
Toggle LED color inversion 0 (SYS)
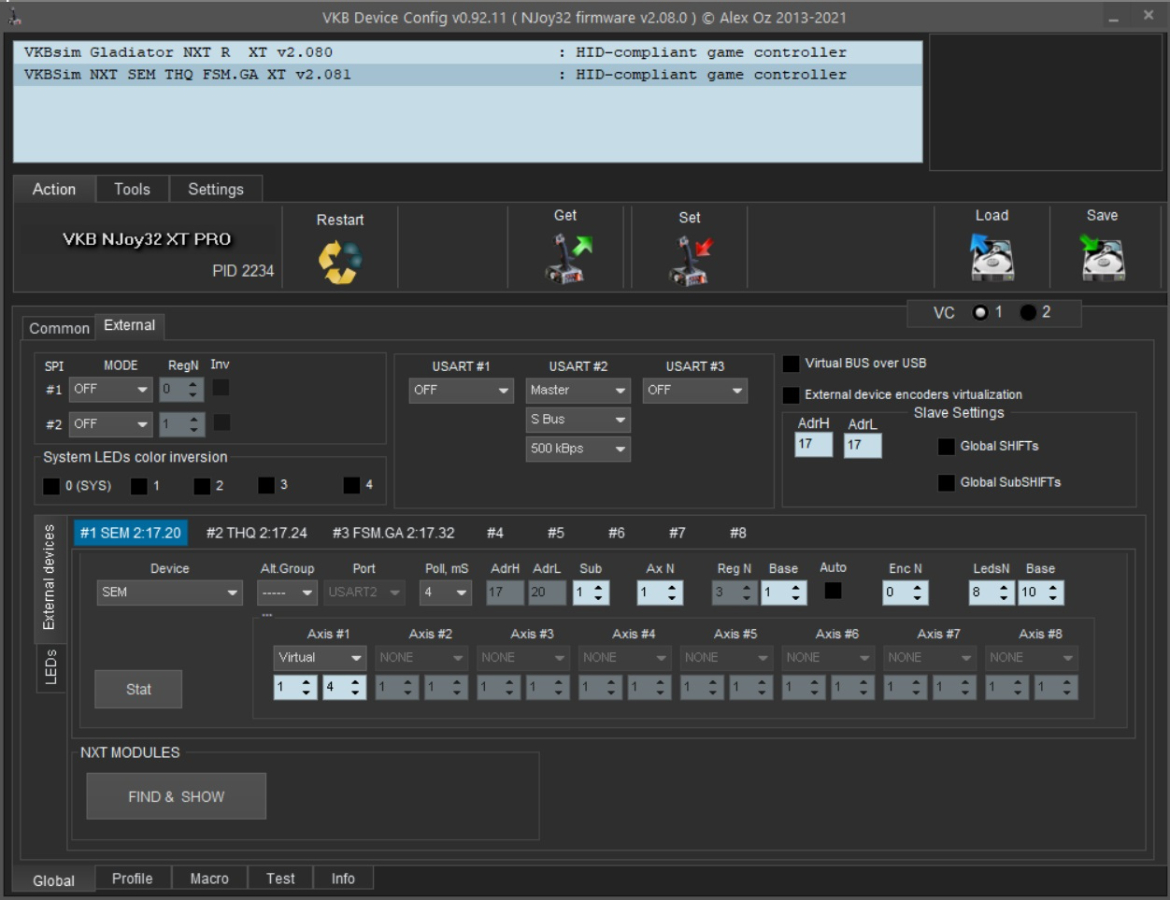51,487
